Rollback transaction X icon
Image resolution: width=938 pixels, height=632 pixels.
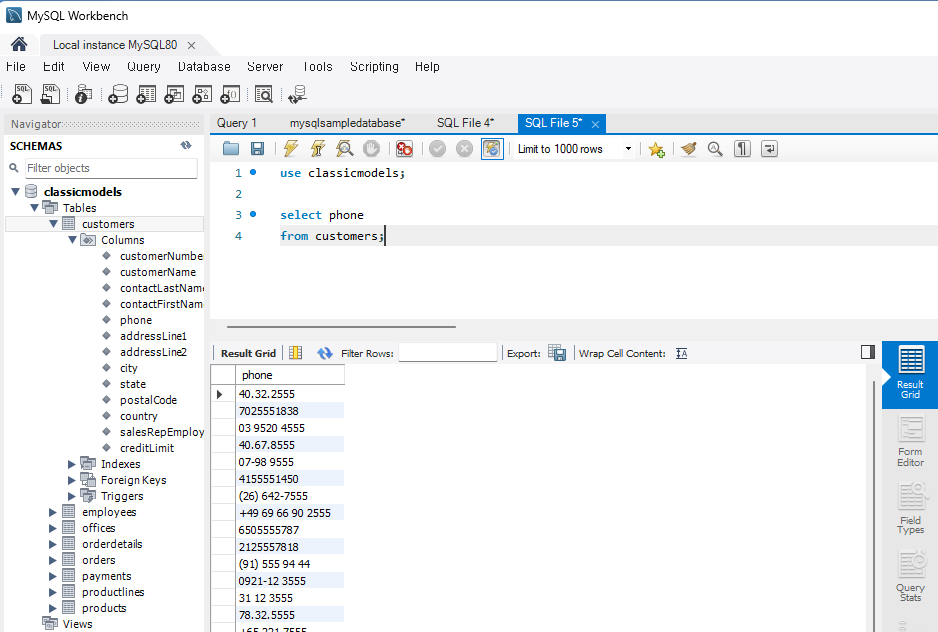point(464,148)
